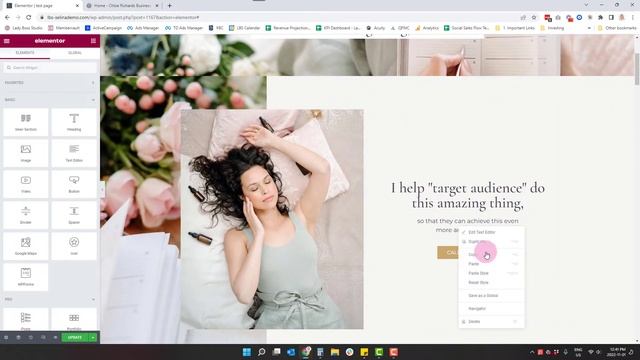The height and width of the screenshot is (360, 640).
Task: Select the Divider widget
Action: [x=26, y=215]
